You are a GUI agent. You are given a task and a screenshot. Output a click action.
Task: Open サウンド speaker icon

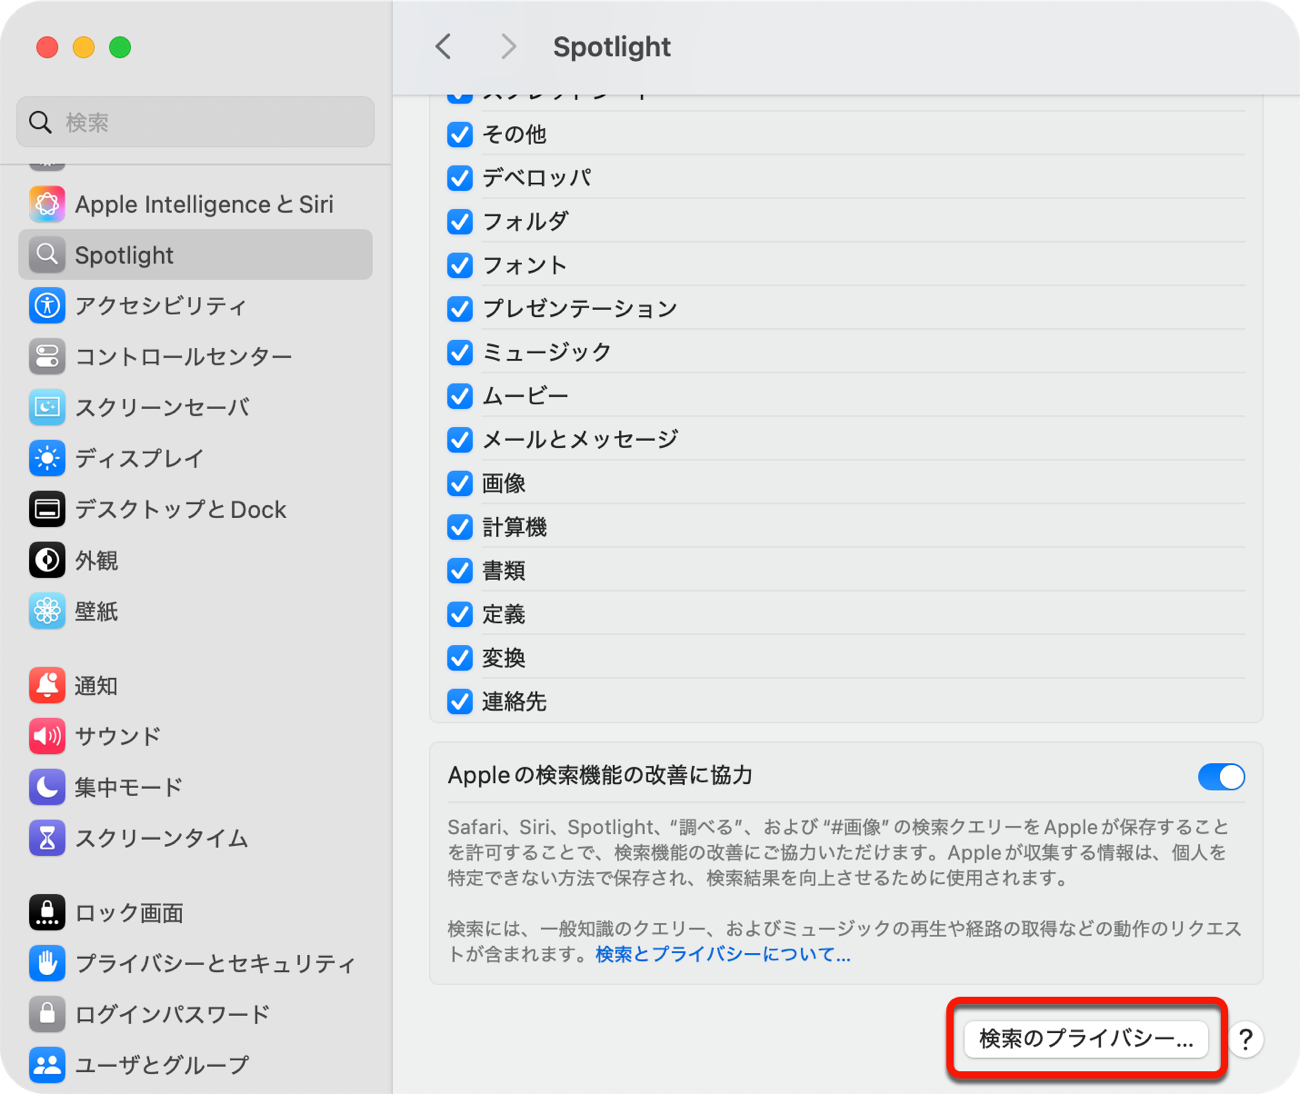click(47, 736)
